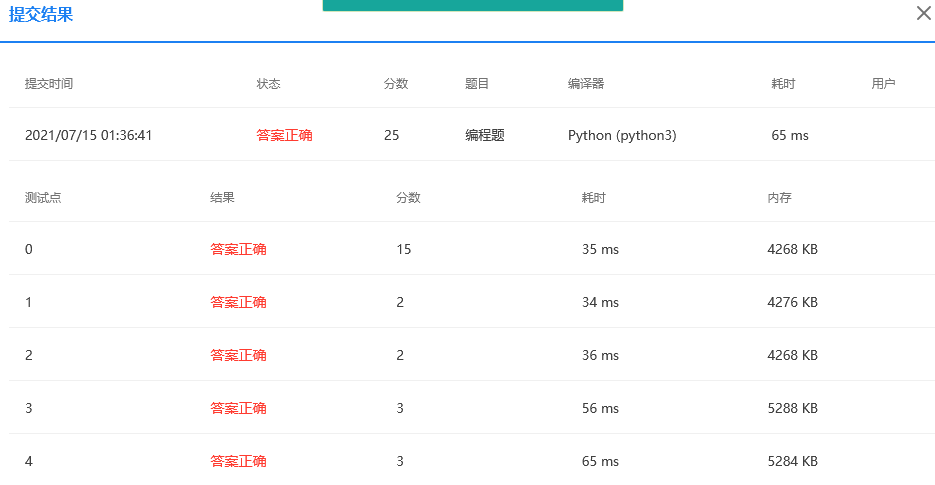Viewport: 935px width, 485px height.
Task: Select test point 1 row number
Action: pos(29,302)
